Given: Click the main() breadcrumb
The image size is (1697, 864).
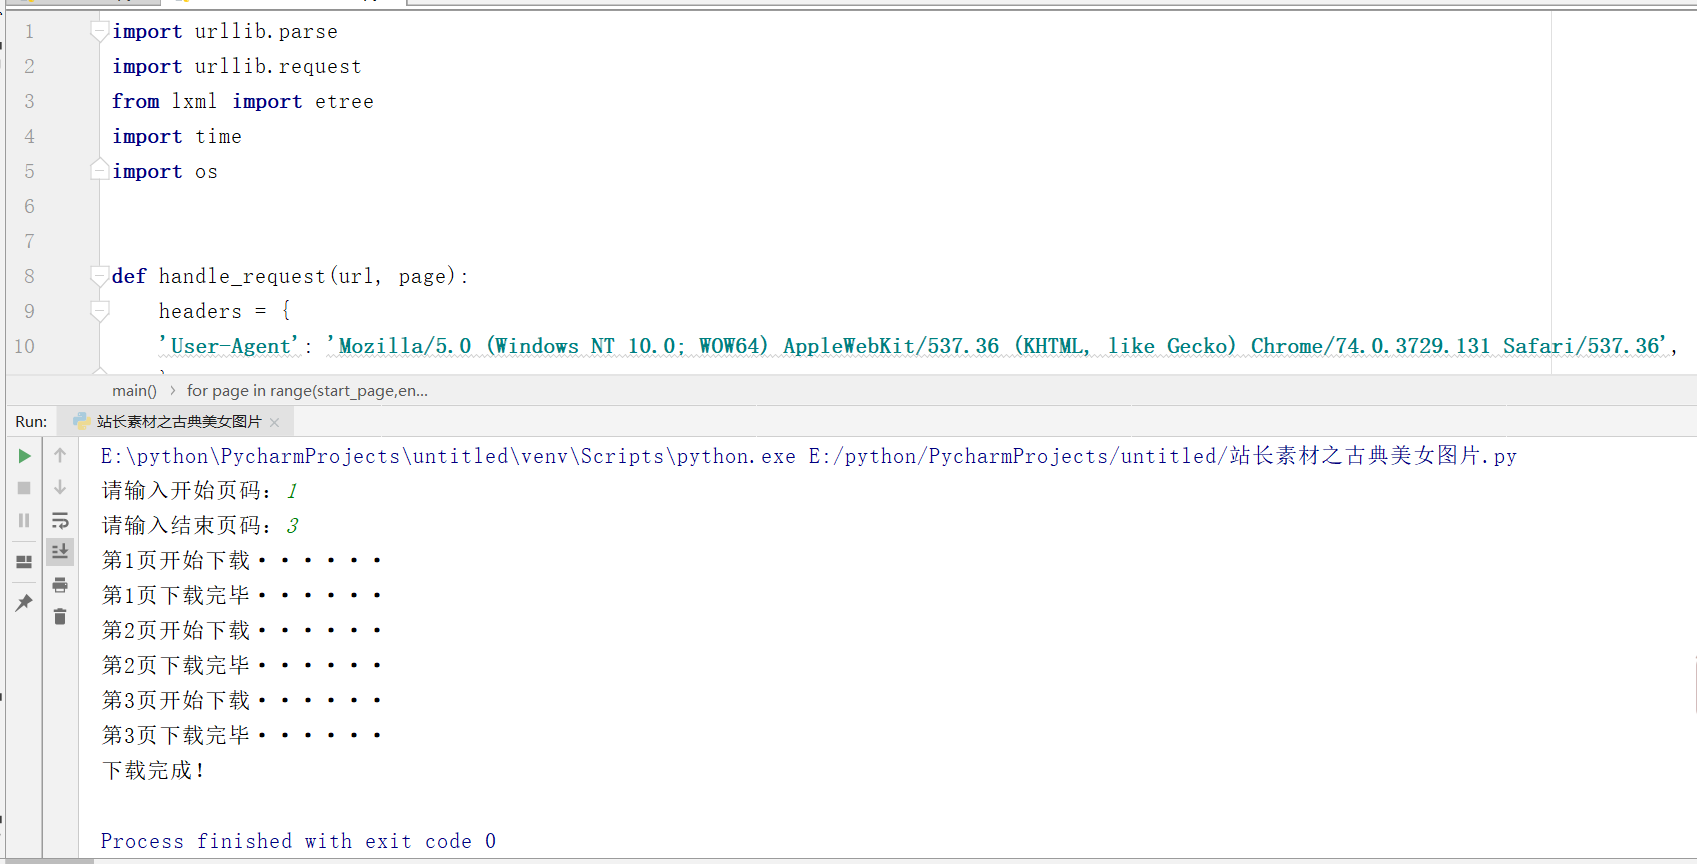Looking at the screenshot, I should click(x=134, y=391).
